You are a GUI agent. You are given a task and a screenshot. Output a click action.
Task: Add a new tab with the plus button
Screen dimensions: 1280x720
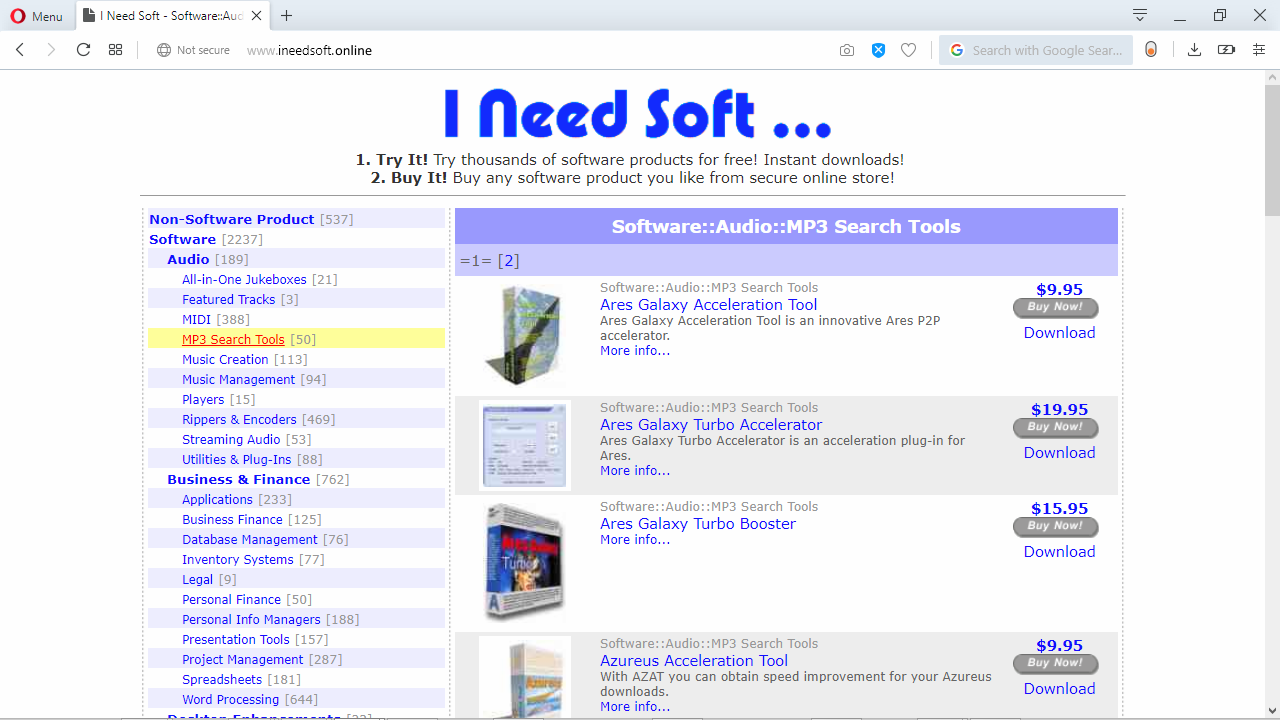coord(287,15)
